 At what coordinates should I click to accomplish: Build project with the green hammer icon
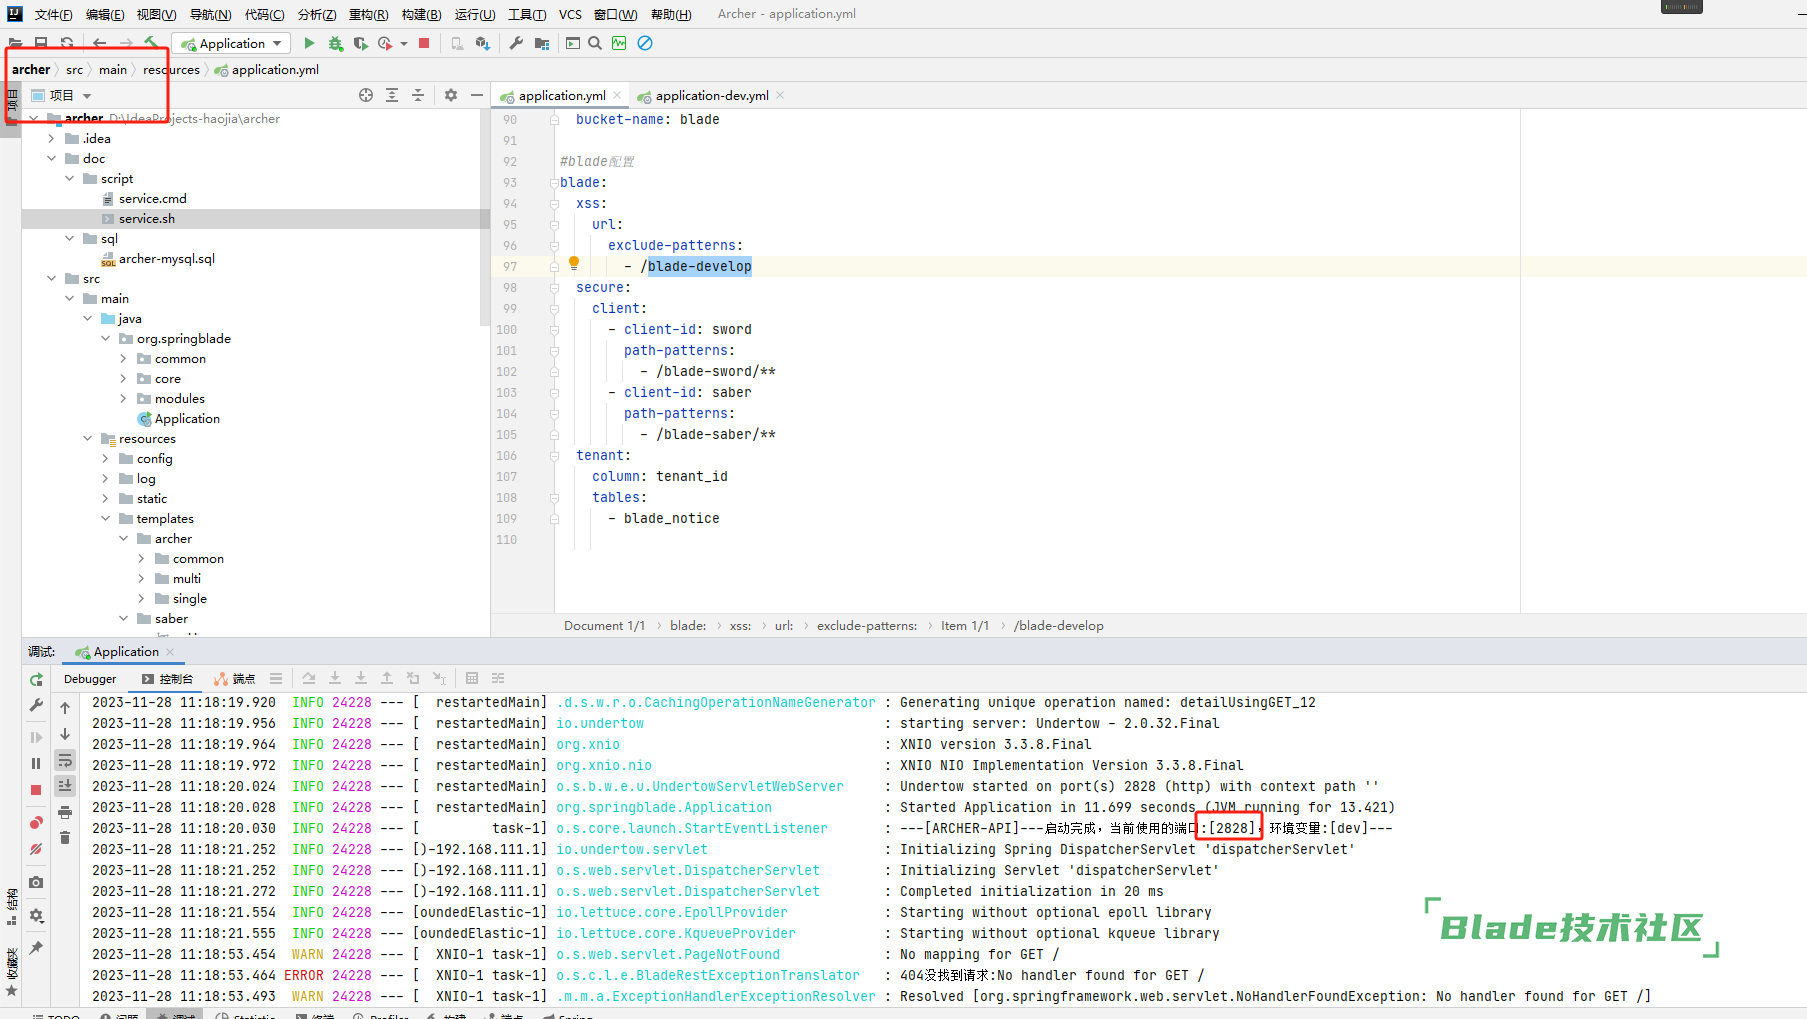point(151,42)
